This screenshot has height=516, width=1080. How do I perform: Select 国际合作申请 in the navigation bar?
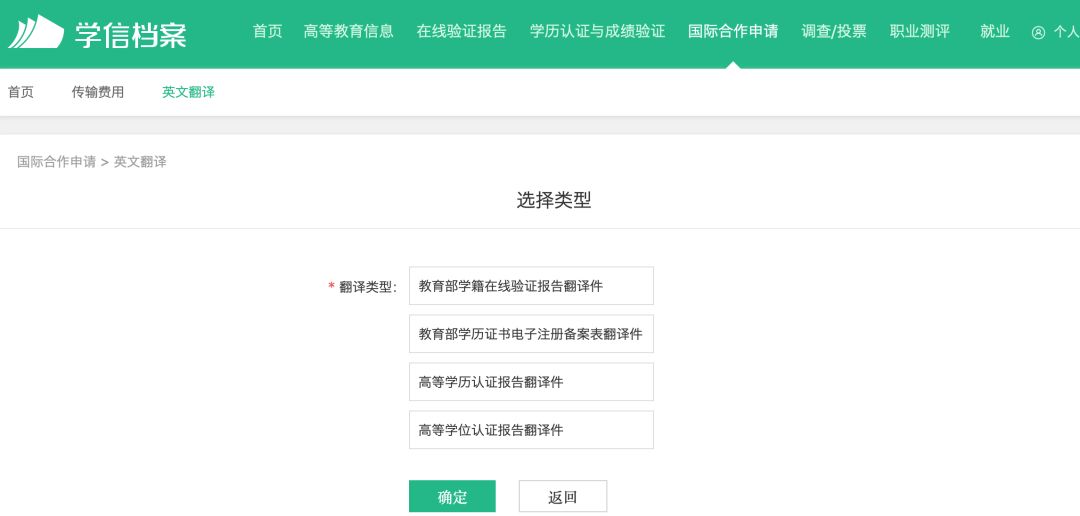733,31
